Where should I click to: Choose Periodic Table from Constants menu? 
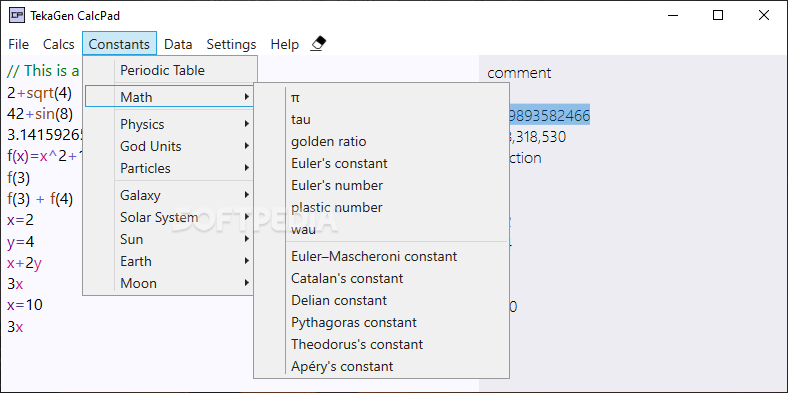170,70
